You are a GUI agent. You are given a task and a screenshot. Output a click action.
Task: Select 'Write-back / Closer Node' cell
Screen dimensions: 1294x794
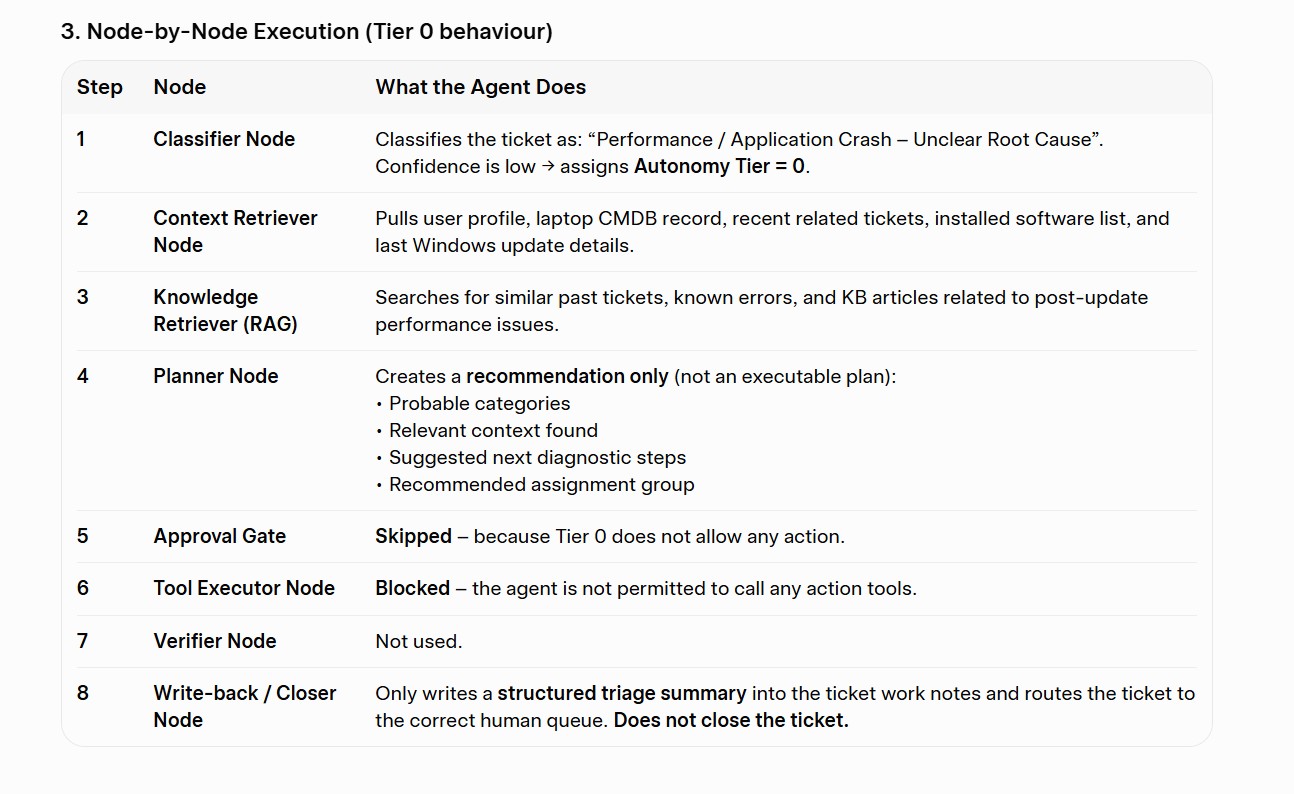click(245, 706)
